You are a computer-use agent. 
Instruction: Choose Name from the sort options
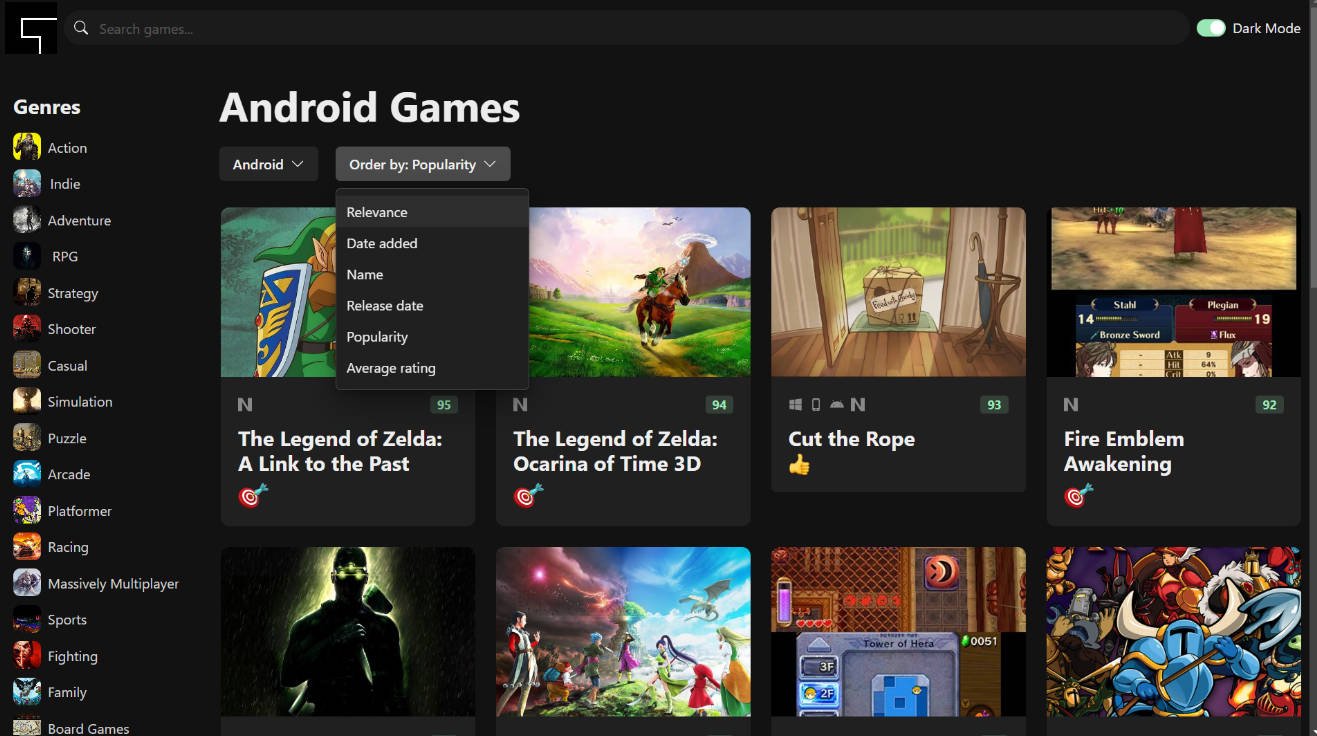tap(365, 274)
